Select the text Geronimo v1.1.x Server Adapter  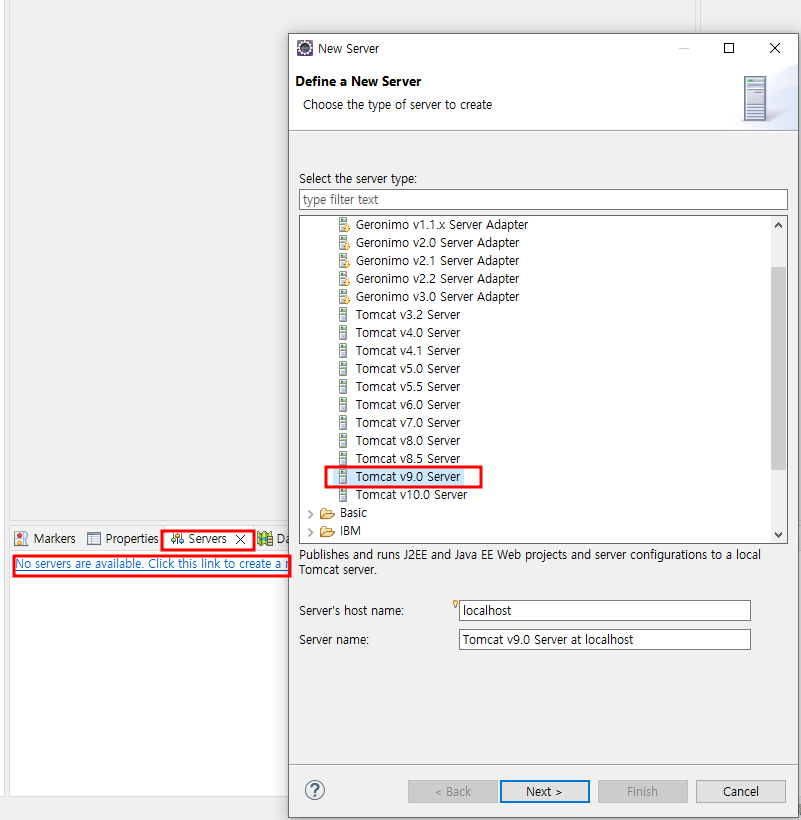tap(442, 225)
